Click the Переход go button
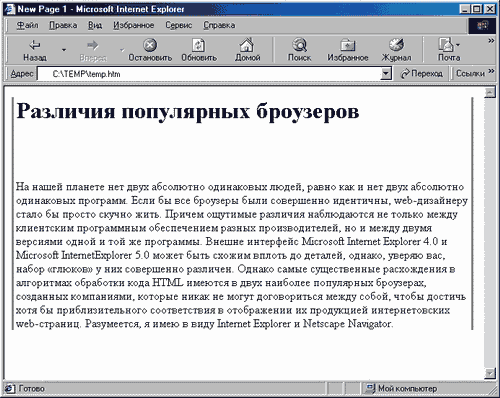The width and height of the screenshot is (500, 398). (x=422, y=74)
